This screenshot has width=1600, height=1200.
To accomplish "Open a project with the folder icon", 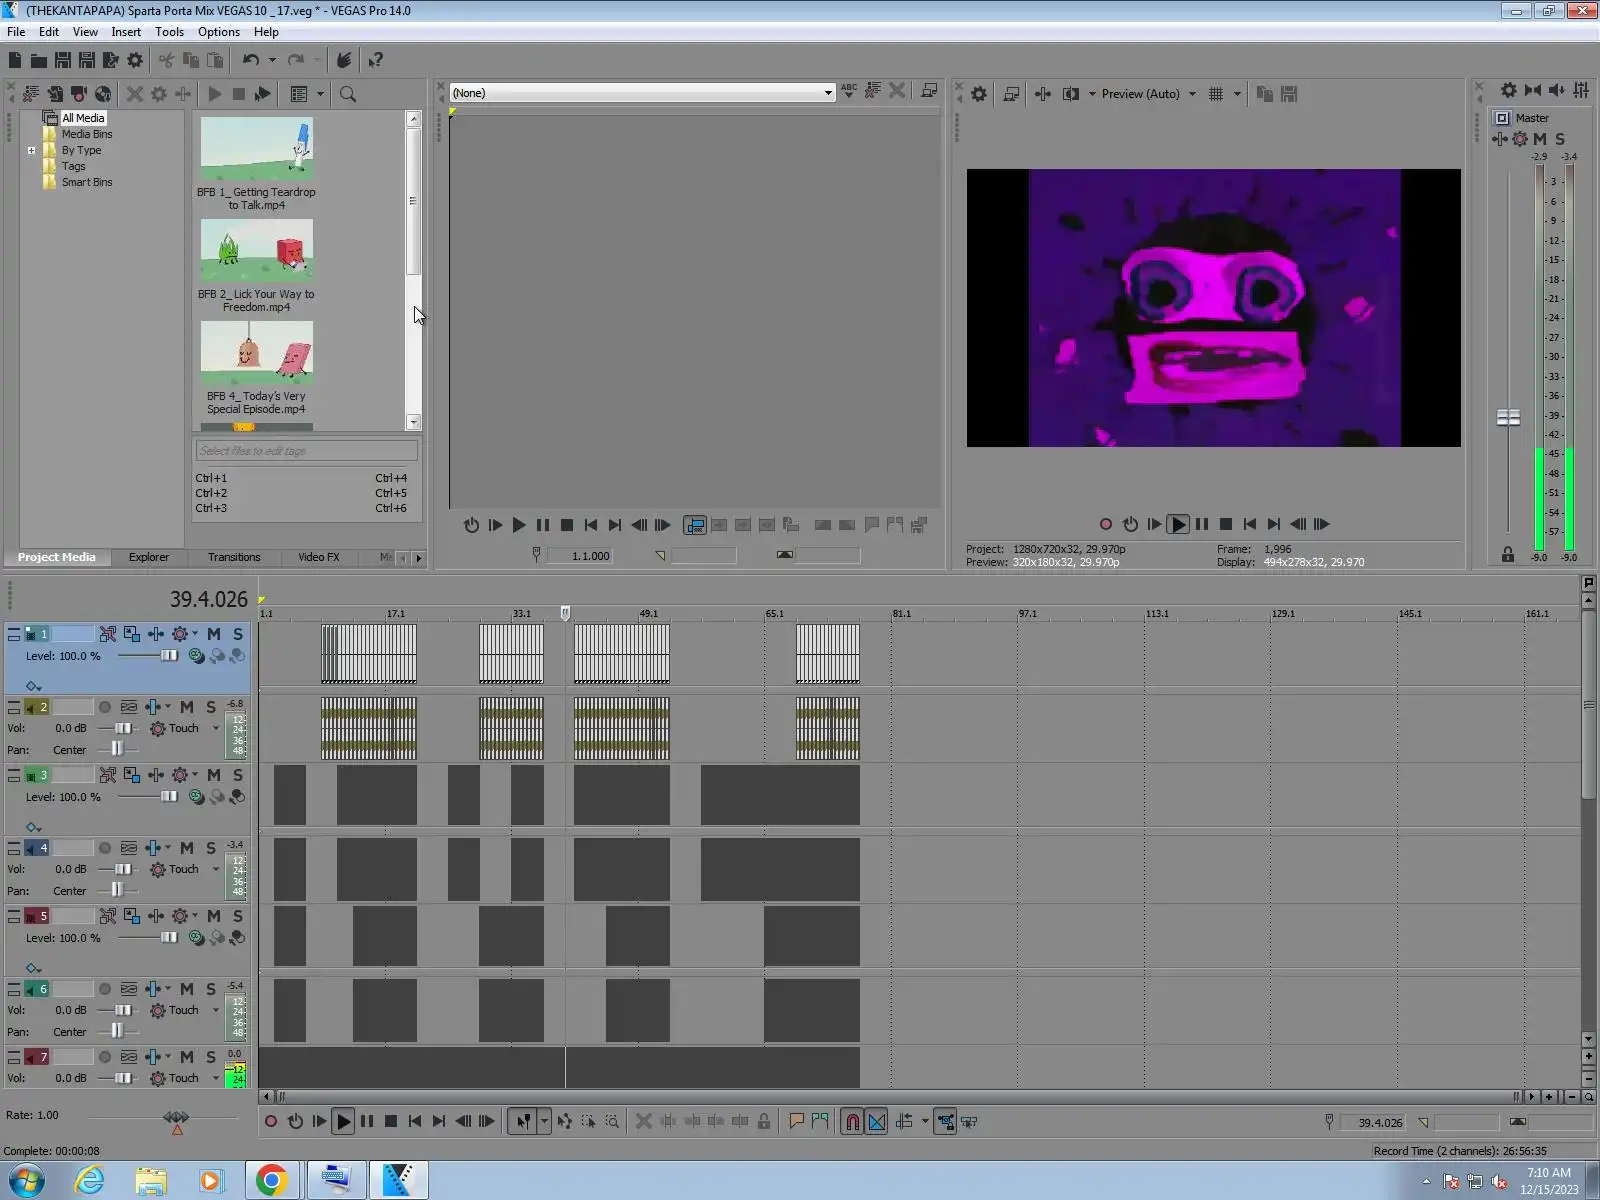I will tap(39, 60).
